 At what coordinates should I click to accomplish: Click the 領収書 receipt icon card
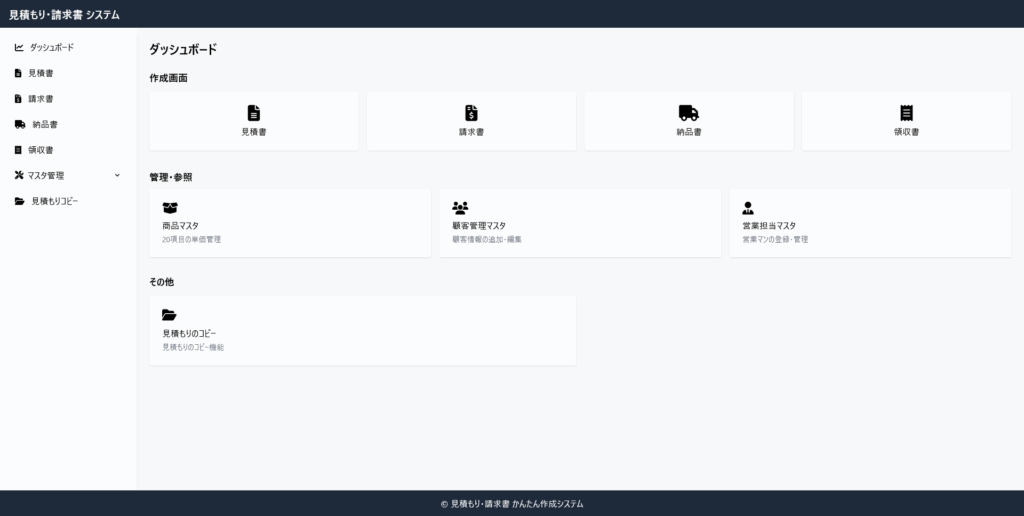pyautogui.click(x=906, y=113)
